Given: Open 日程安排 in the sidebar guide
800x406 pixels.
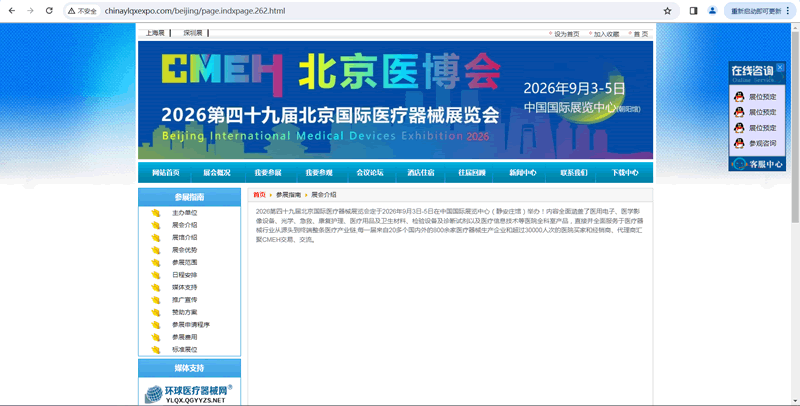Looking at the screenshot, I should pos(184,275).
